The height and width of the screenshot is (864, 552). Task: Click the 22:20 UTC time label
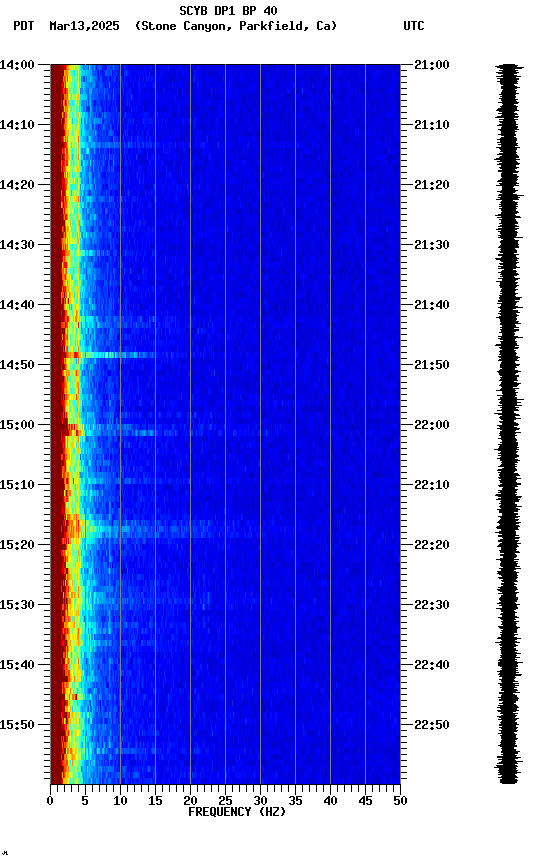tap(432, 545)
